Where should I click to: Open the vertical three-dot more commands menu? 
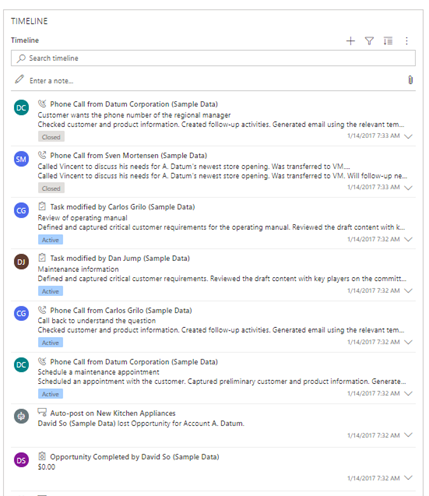(406, 41)
